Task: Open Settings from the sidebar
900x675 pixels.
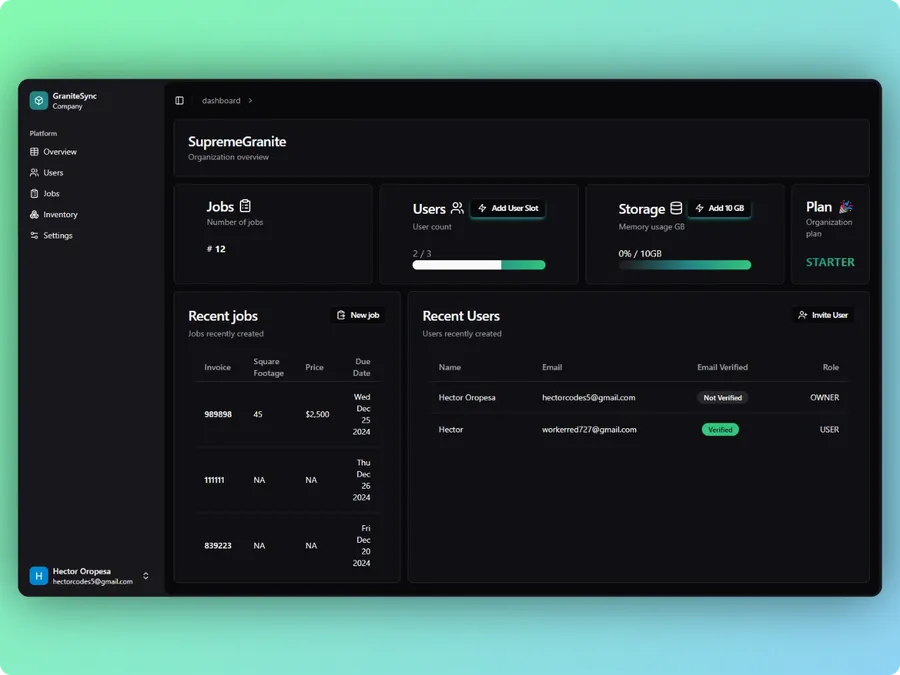Action: pos(58,236)
